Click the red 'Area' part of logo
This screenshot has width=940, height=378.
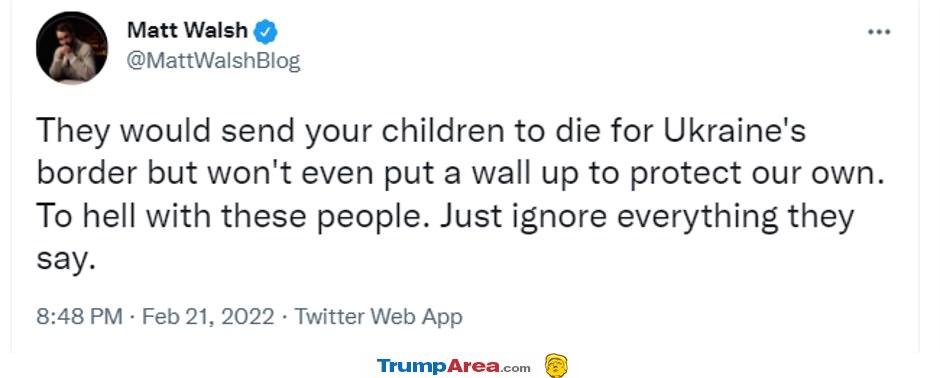pos(473,366)
